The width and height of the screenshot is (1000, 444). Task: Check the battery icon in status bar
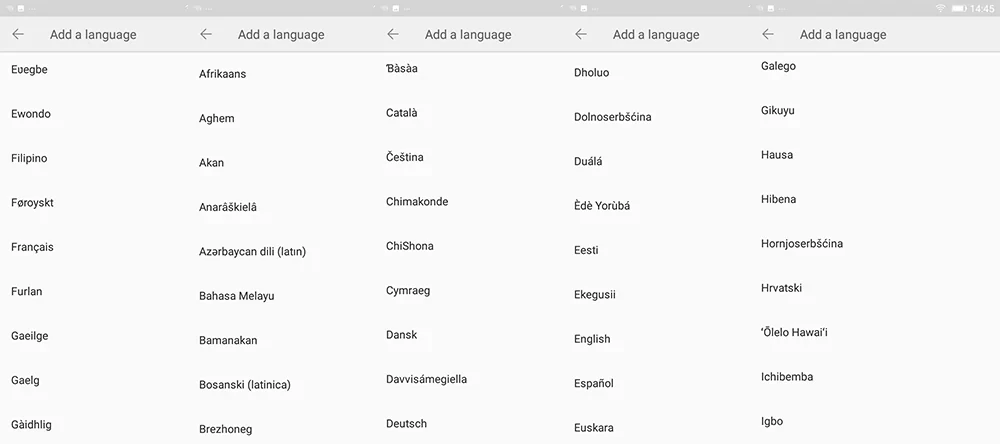[959, 8]
